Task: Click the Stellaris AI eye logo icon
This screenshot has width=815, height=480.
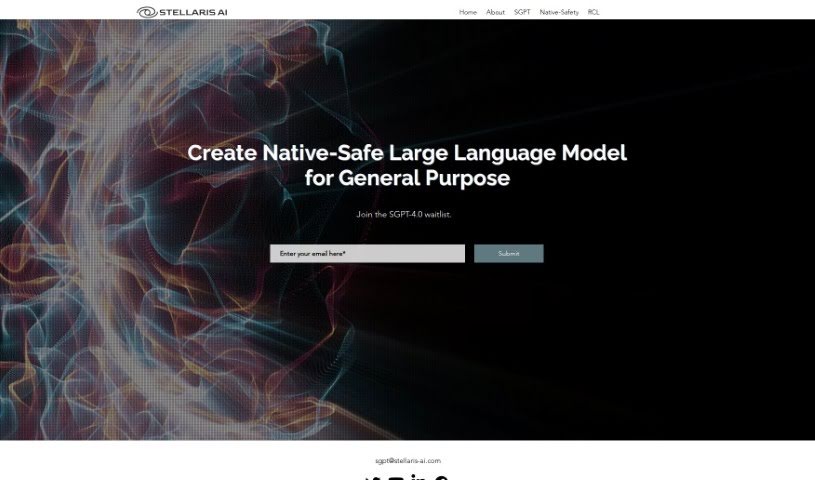Action: coord(147,12)
